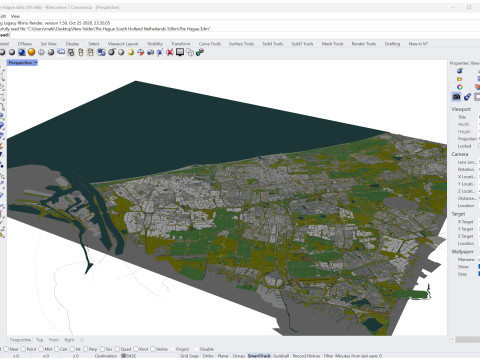Viewport: 480px width, 360px height.
Task: Click the BASE layer color swatch
Action: pyautogui.click(x=123, y=356)
